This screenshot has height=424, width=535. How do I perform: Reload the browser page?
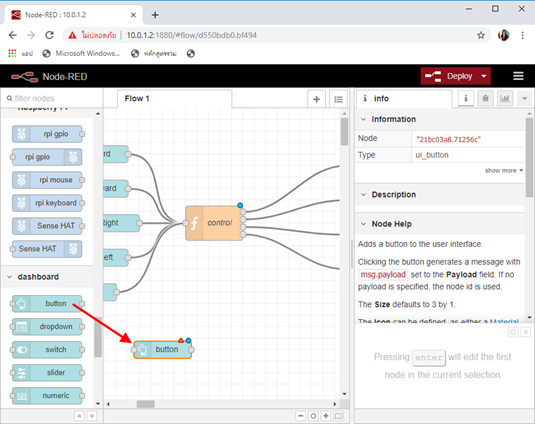click(49, 35)
